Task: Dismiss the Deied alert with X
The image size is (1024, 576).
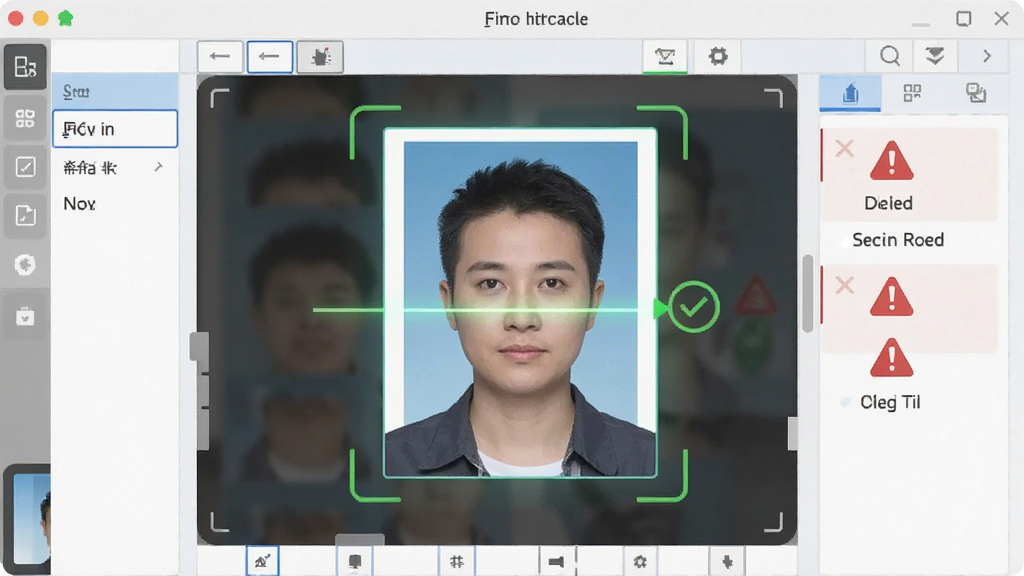Action: click(844, 148)
